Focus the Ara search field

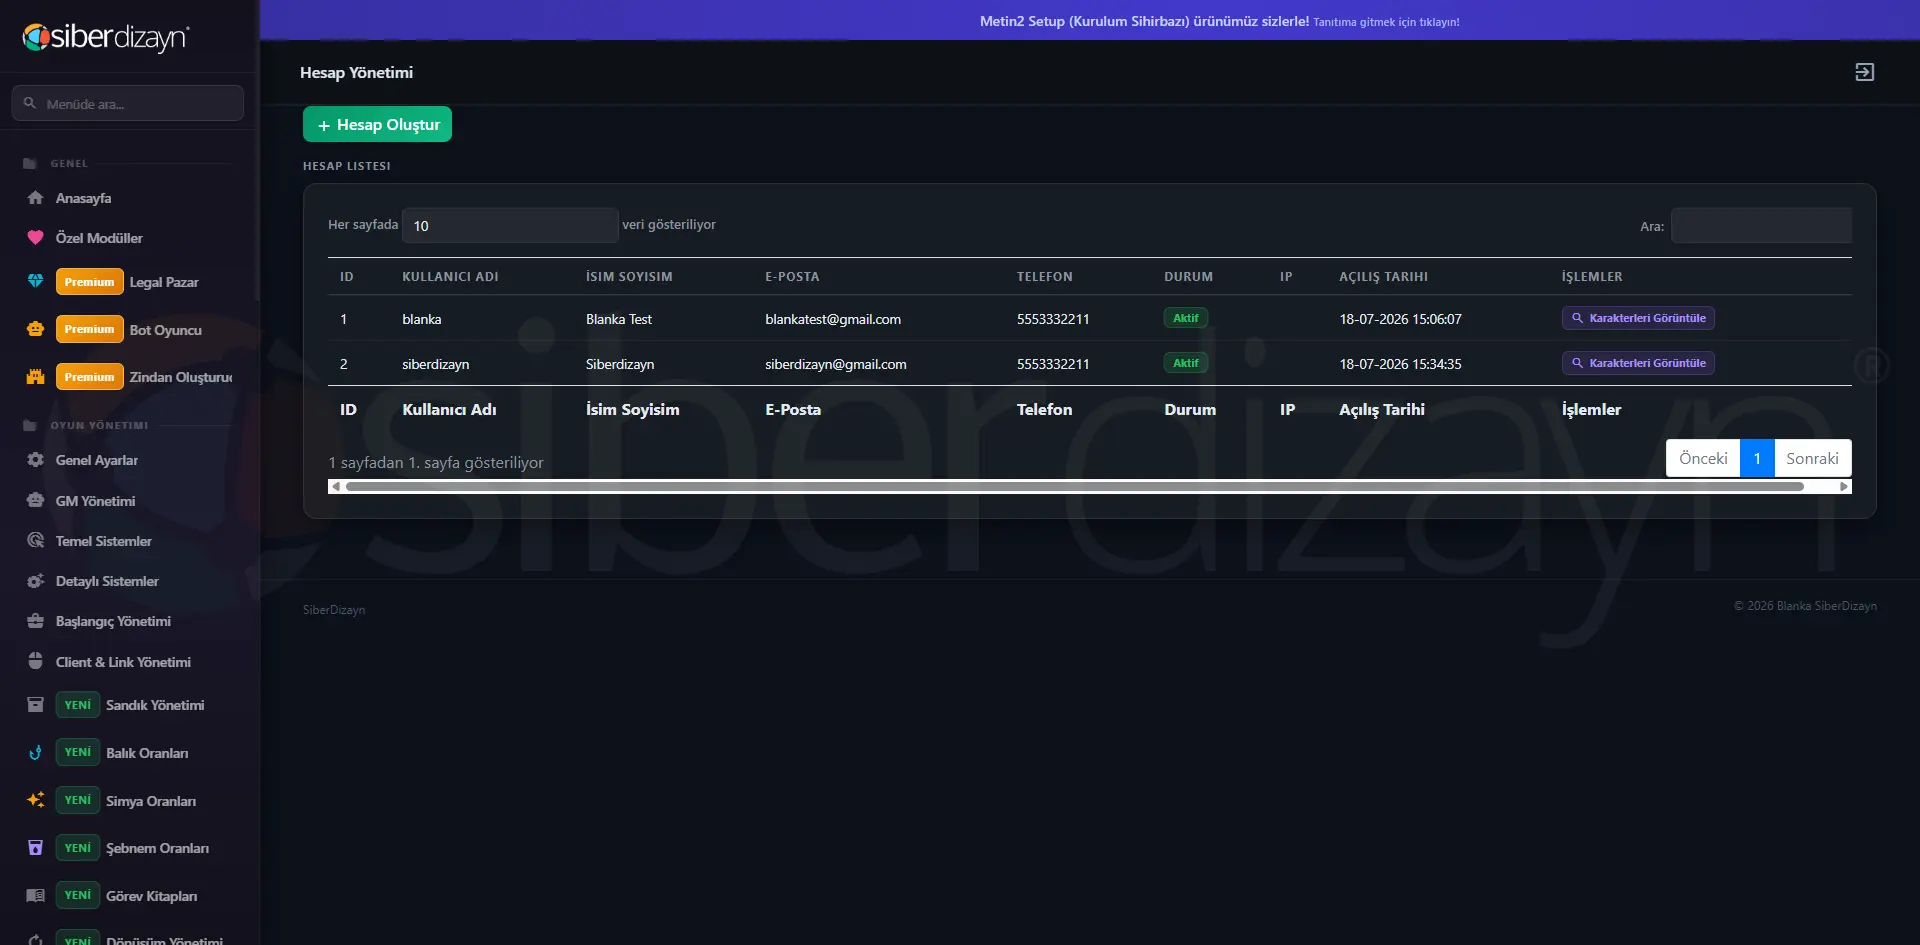[1761, 225]
